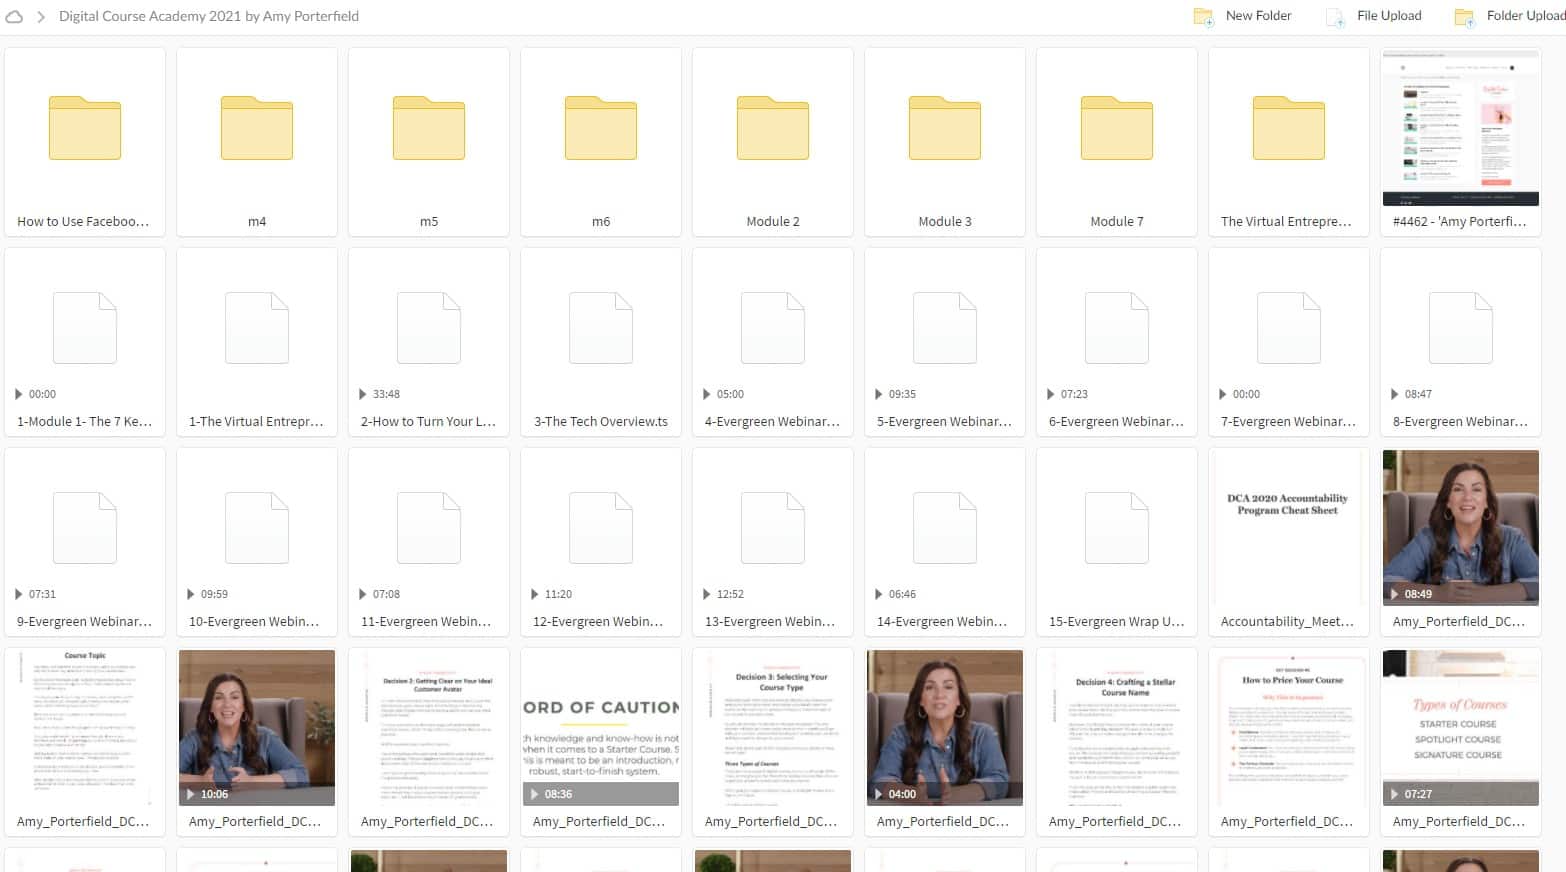Open the 08:49 Amy Porterfield video thumbnail

click(x=1461, y=528)
